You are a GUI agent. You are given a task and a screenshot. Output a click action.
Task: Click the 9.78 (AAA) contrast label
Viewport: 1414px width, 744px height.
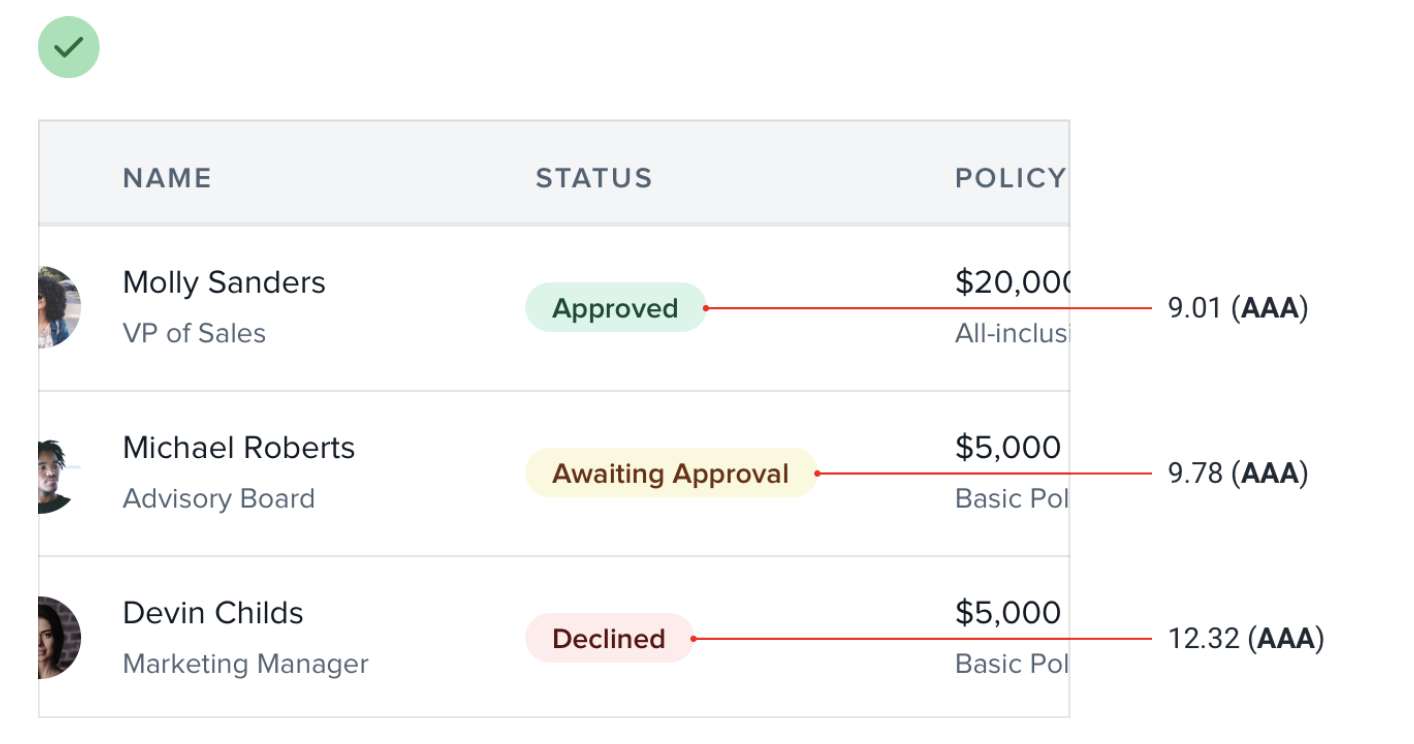tap(1238, 473)
